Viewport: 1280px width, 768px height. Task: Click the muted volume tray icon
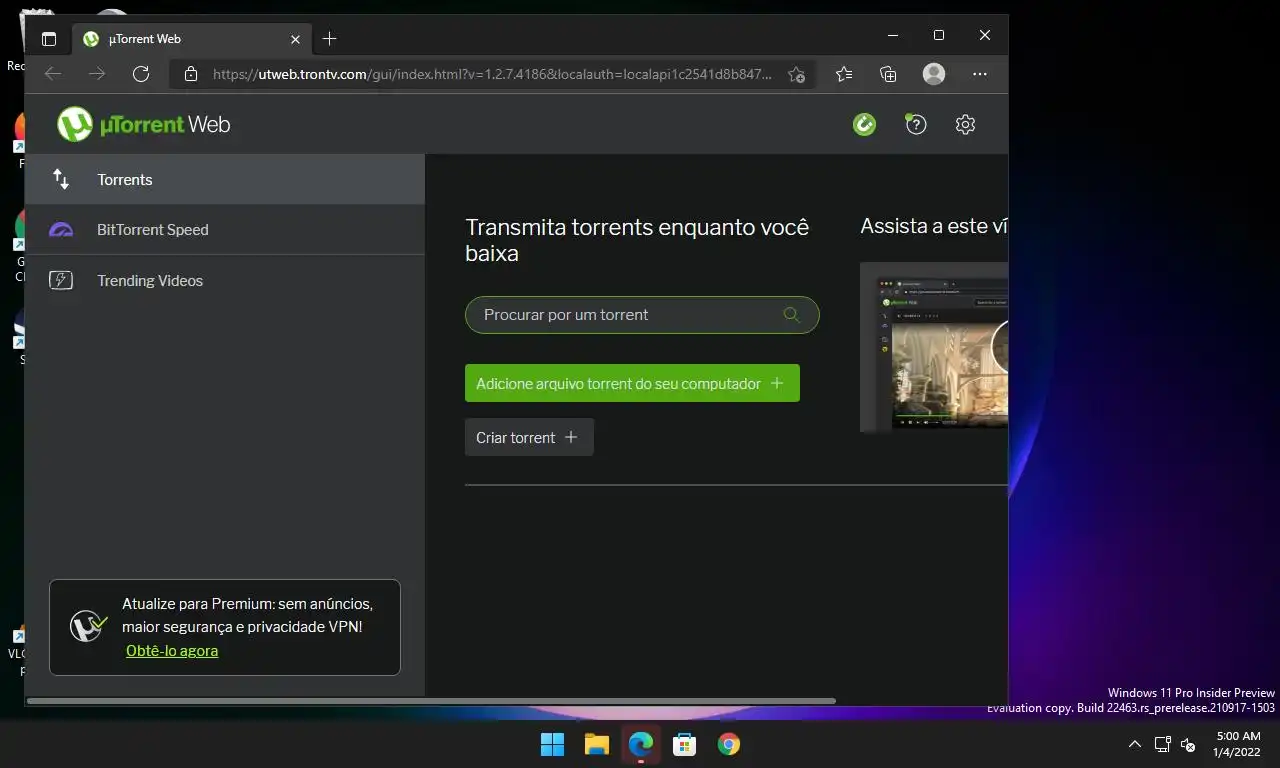pos(1188,744)
